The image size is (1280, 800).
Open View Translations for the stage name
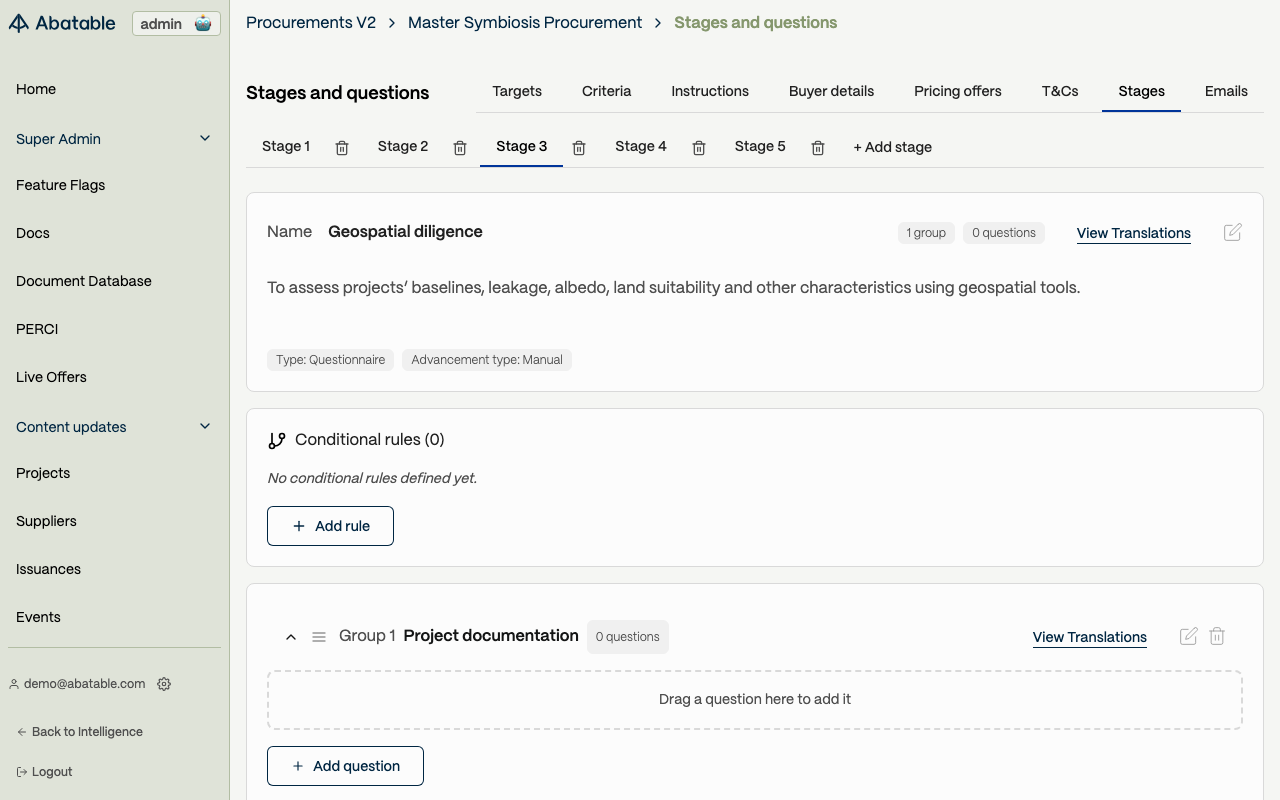[1133, 233]
